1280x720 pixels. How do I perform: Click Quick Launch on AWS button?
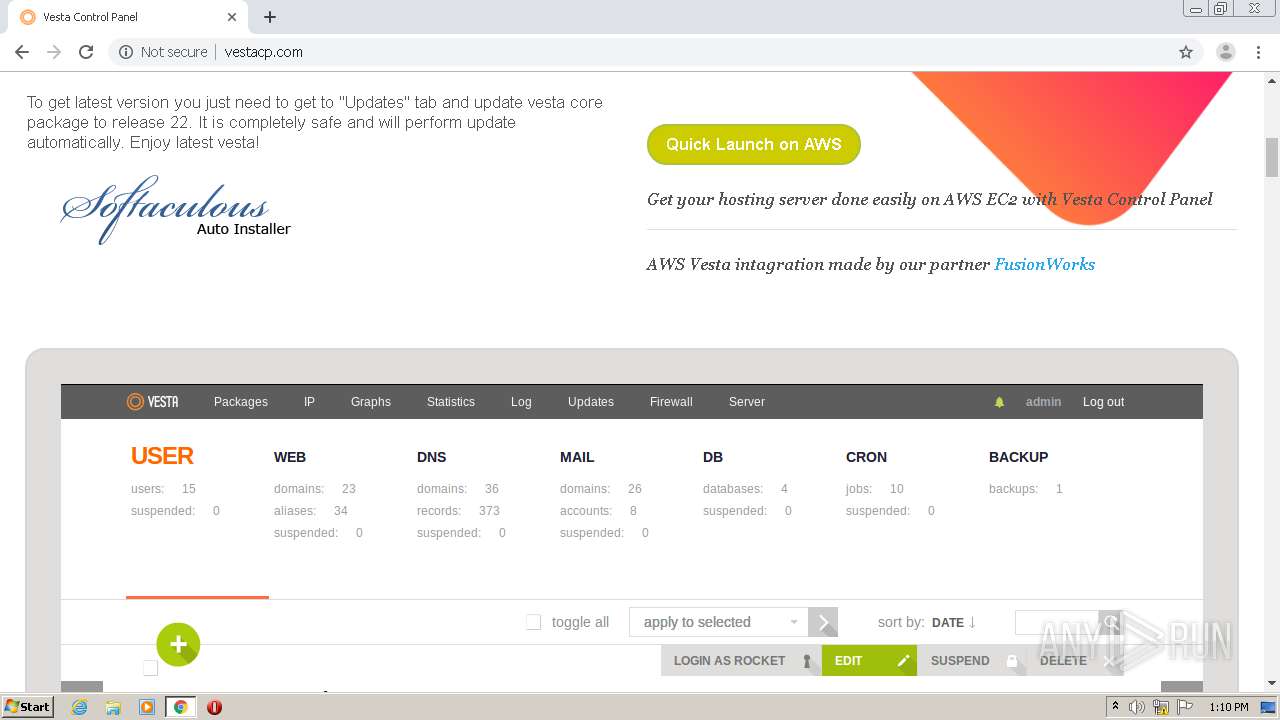(754, 144)
